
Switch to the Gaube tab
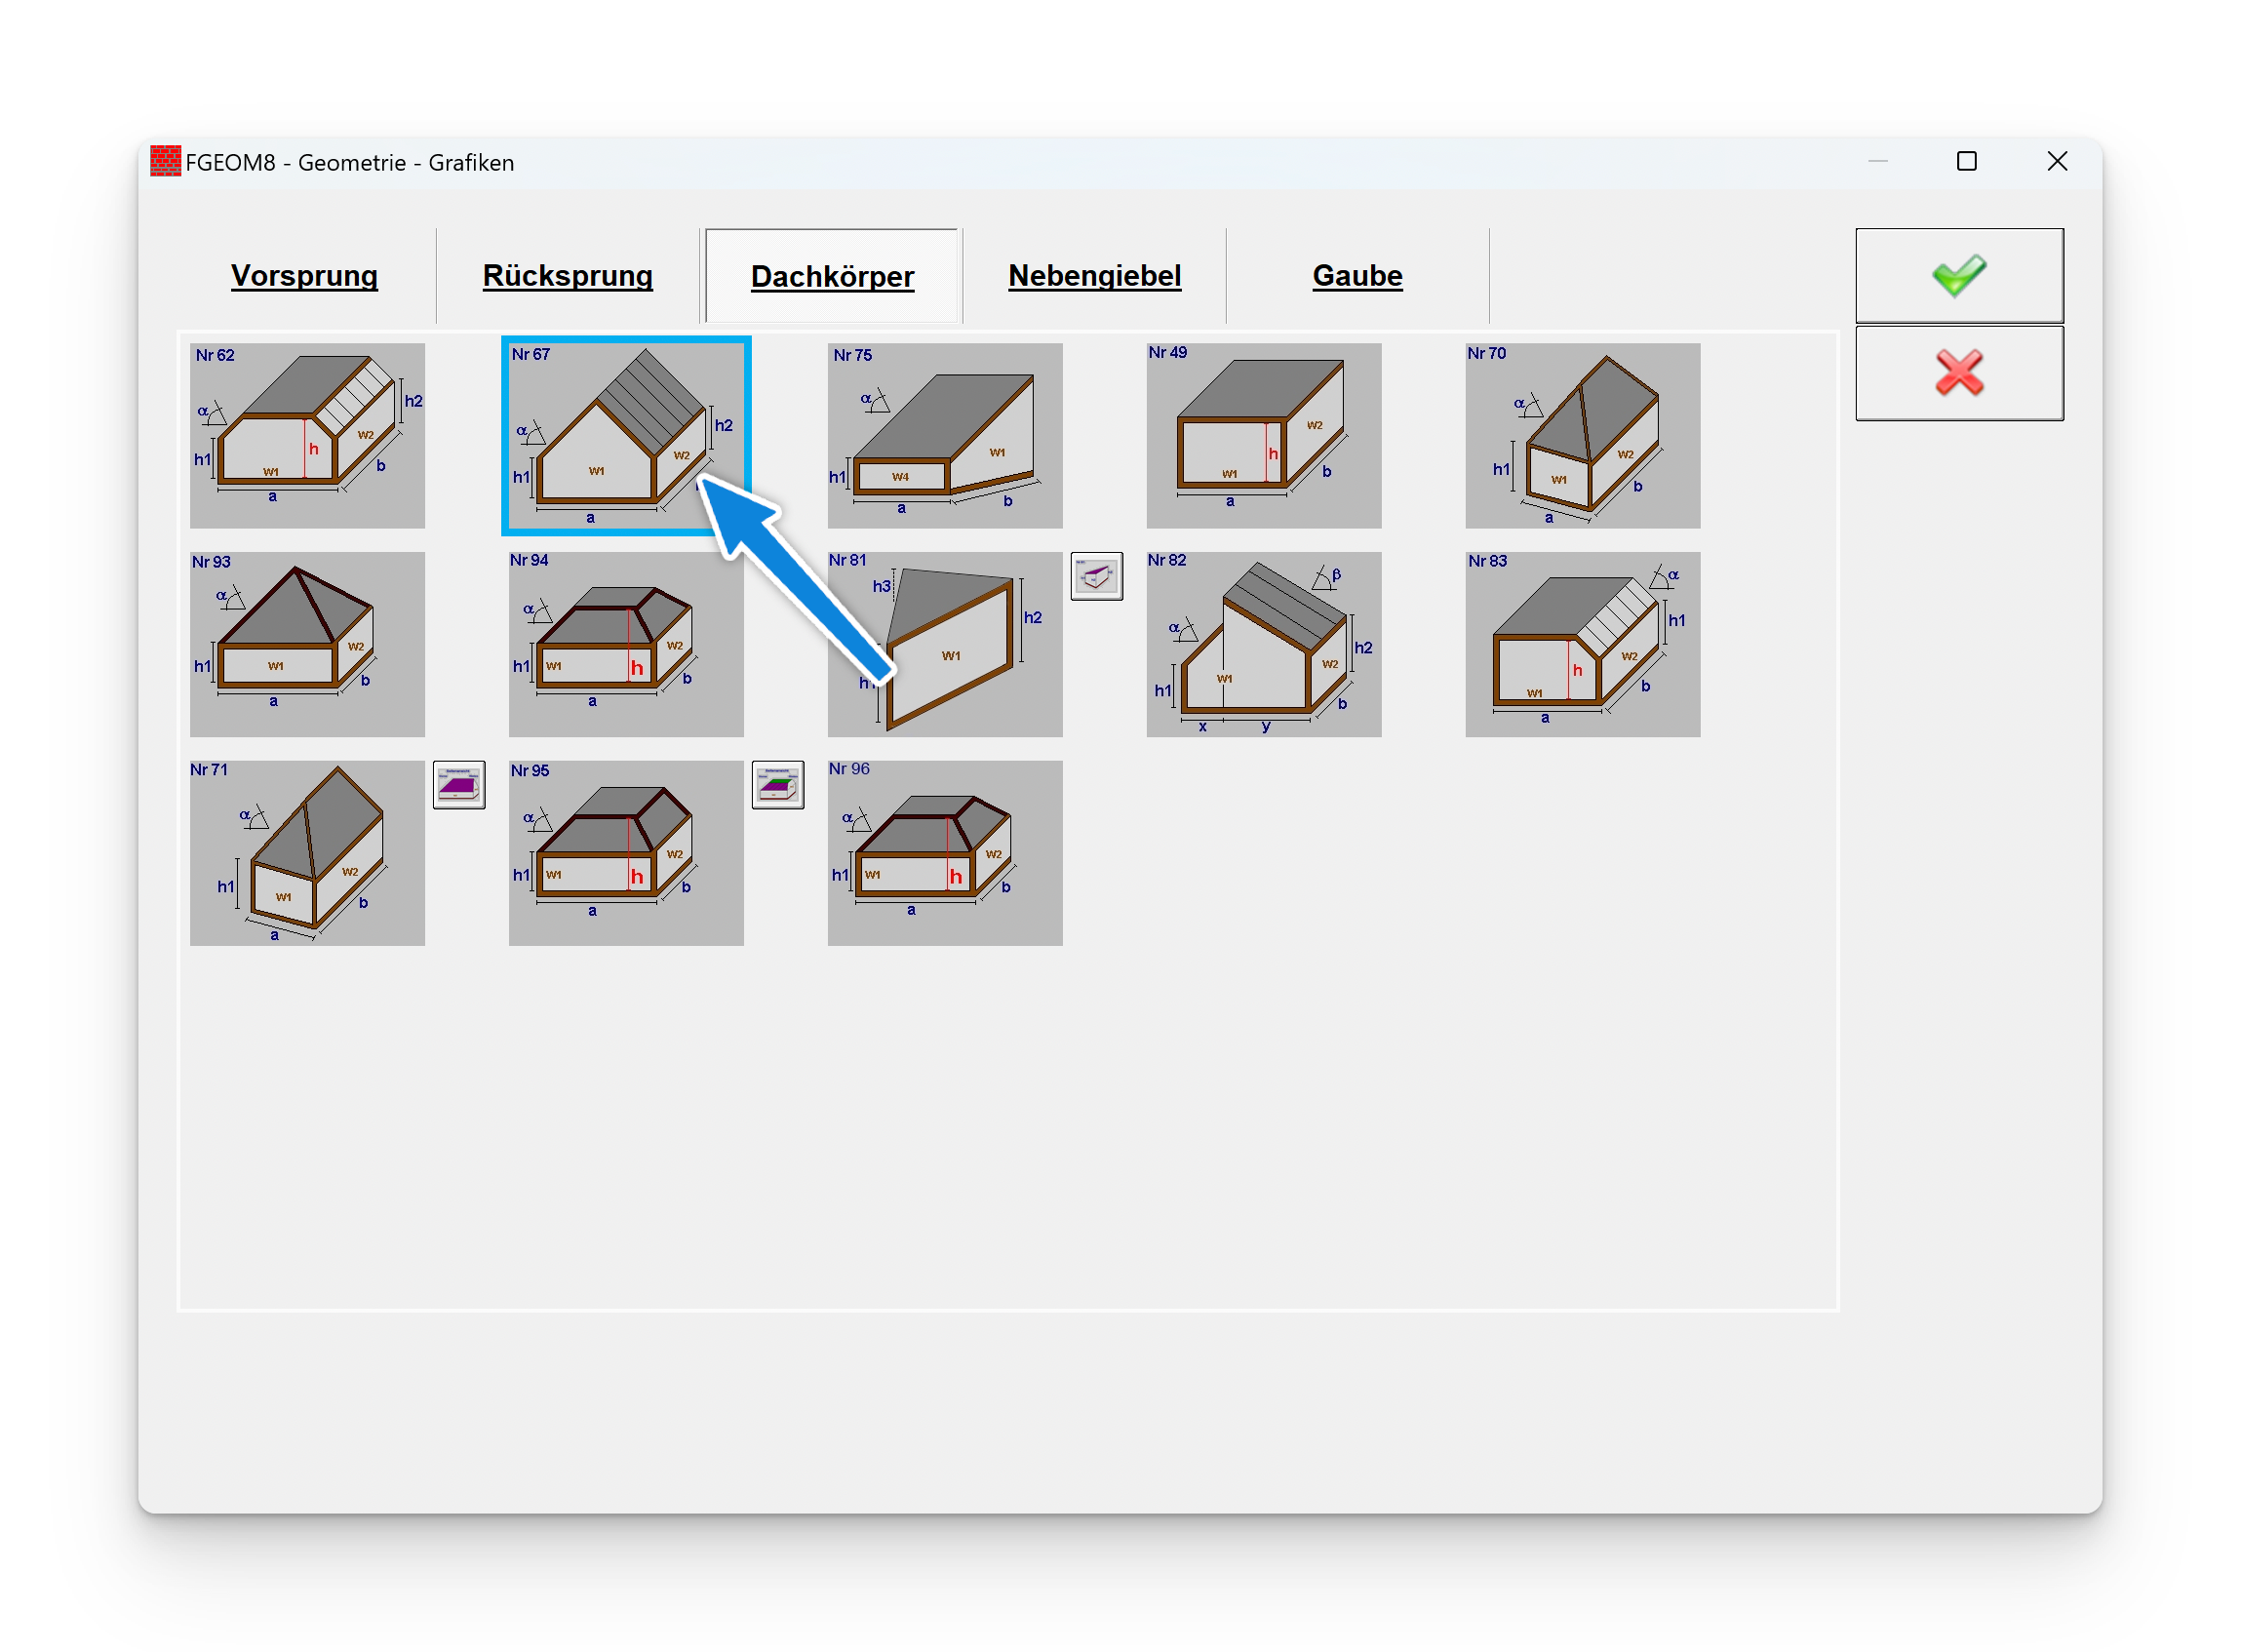pyautogui.click(x=1356, y=276)
